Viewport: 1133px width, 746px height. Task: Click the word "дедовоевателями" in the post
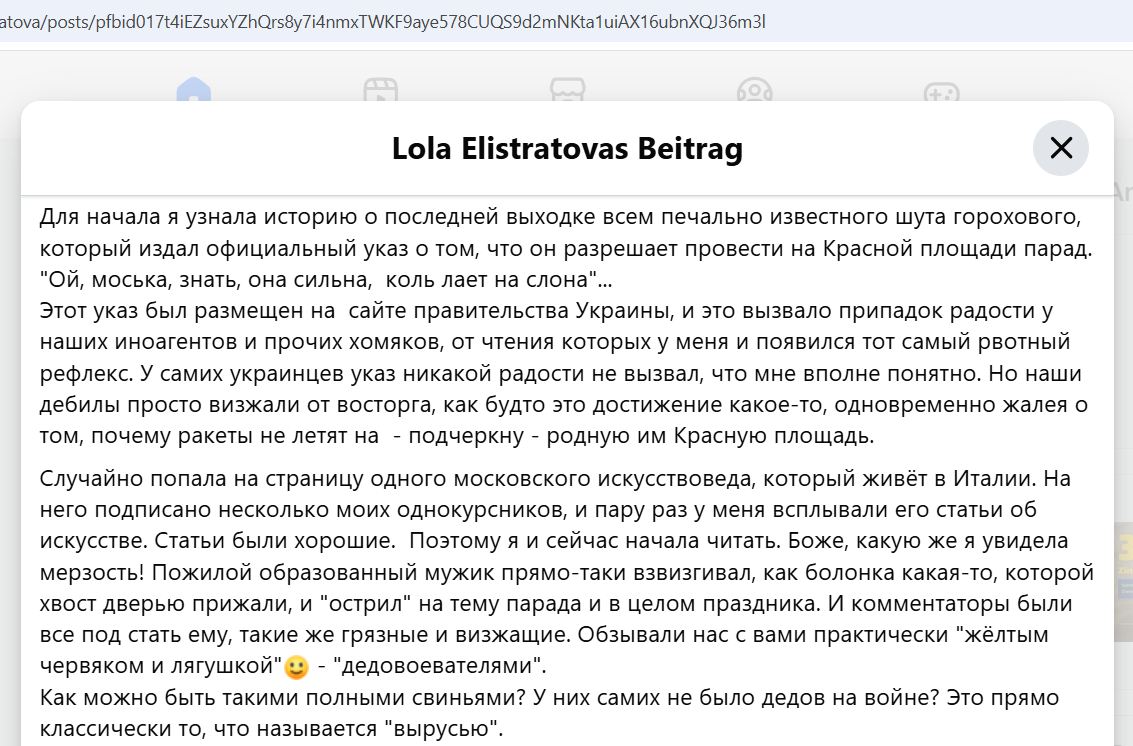click(x=437, y=666)
